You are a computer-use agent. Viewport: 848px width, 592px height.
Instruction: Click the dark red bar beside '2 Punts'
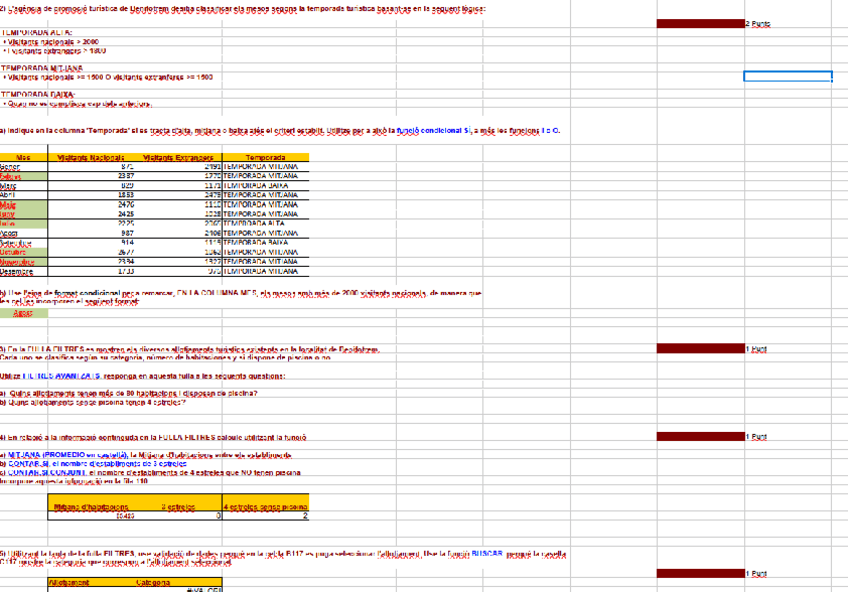(700, 23)
